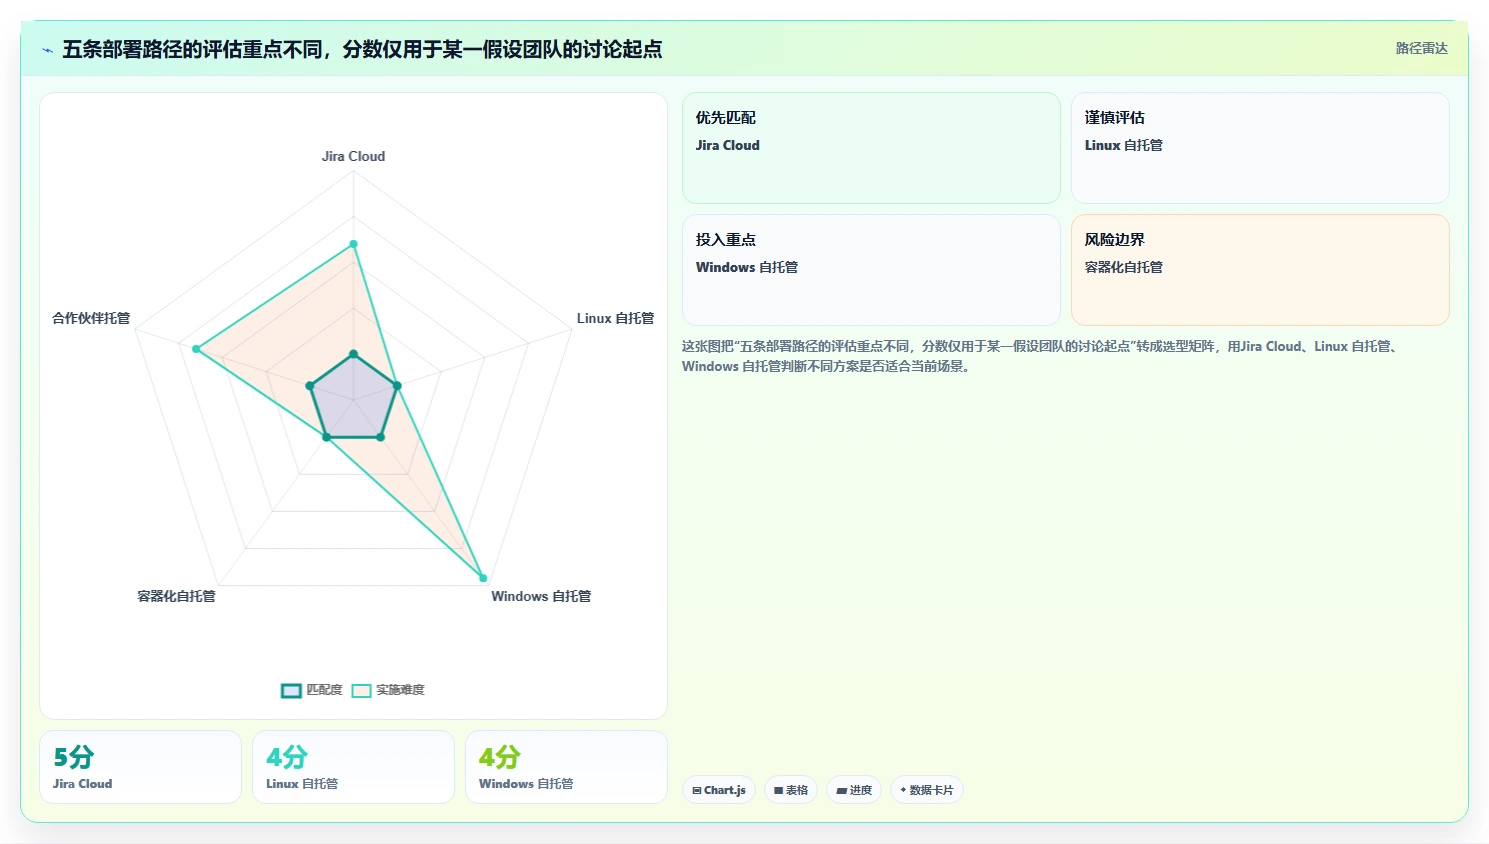The width and height of the screenshot is (1489, 844).
Task: Toggle the 实施难度 legend label
Action: pos(400,690)
